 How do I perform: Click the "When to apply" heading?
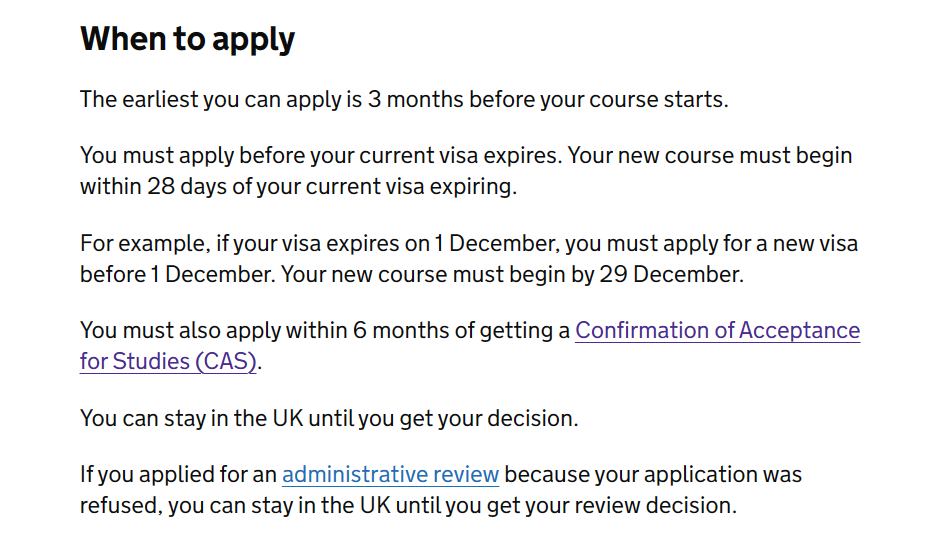pos(187,40)
